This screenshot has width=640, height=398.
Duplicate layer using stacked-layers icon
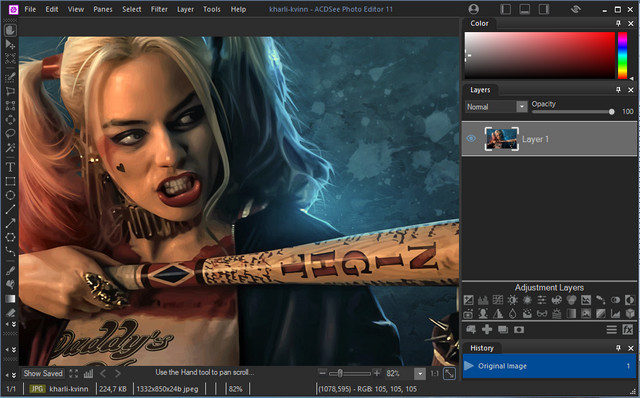(502, 329)
